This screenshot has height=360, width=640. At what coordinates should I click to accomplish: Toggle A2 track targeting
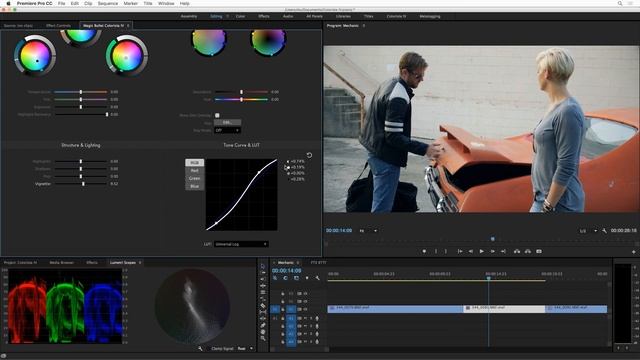[291, 326]
